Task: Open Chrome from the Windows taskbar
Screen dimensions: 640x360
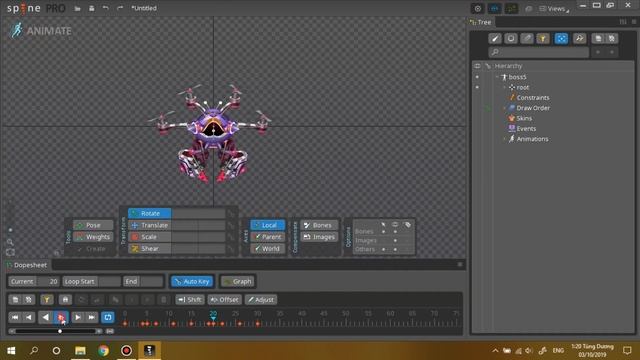Action: (x=103, y=350)
